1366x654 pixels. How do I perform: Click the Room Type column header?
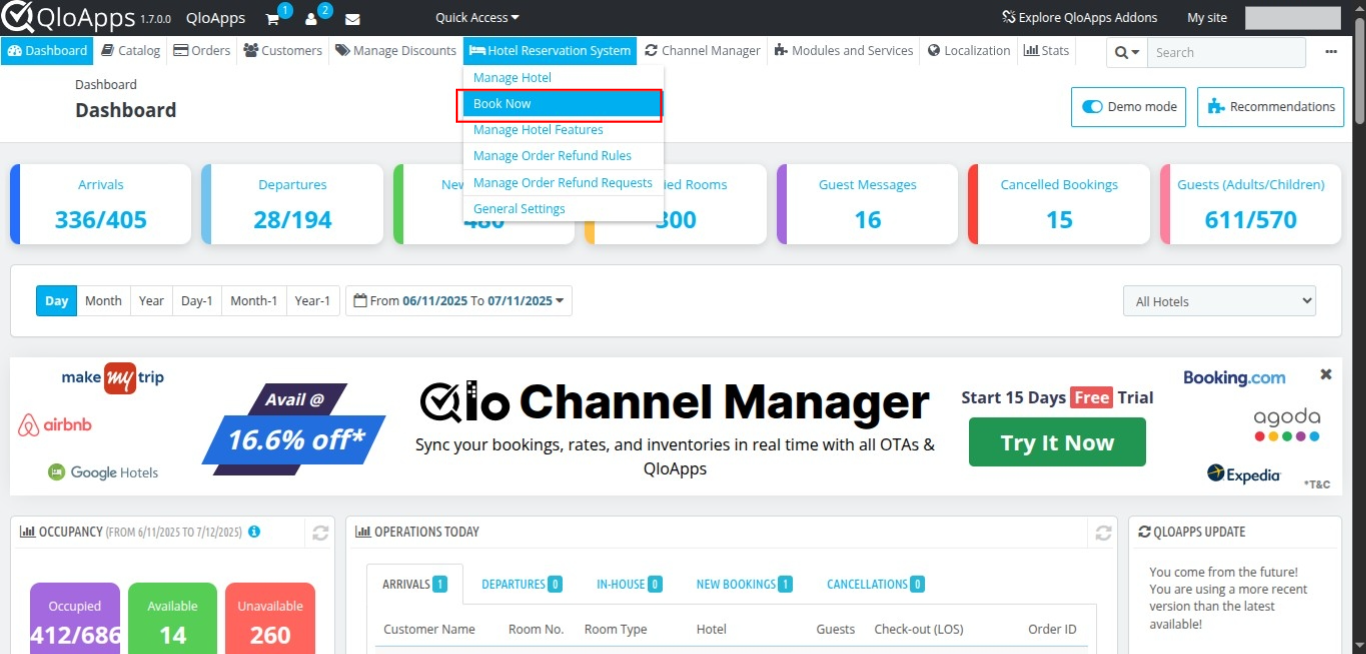pyautogui.click(x=615, y=629)
